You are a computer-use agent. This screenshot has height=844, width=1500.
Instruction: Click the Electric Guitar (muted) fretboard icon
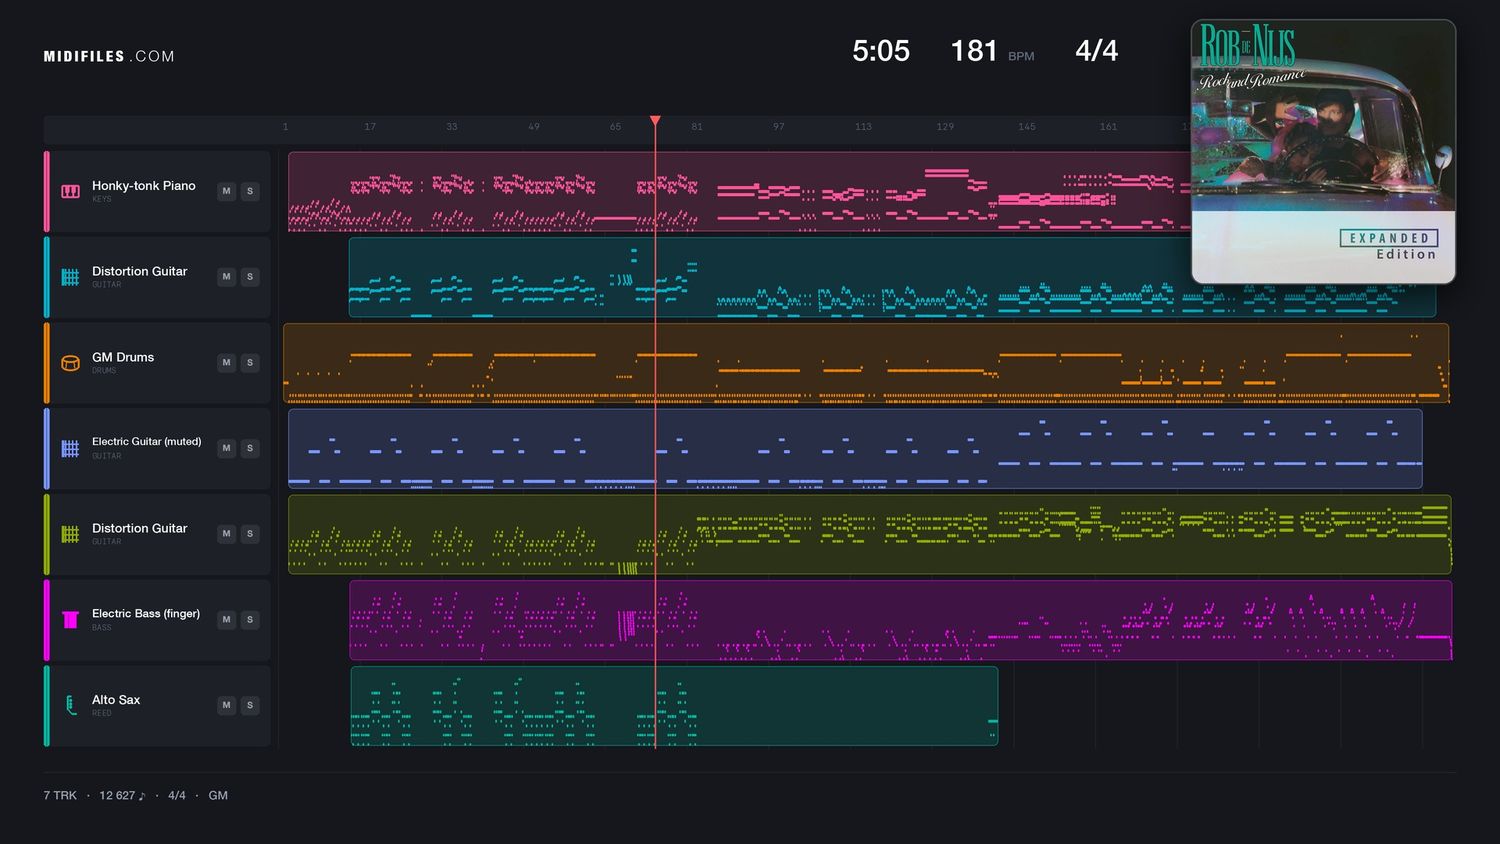pyautogui.click(x=70, y=448)
